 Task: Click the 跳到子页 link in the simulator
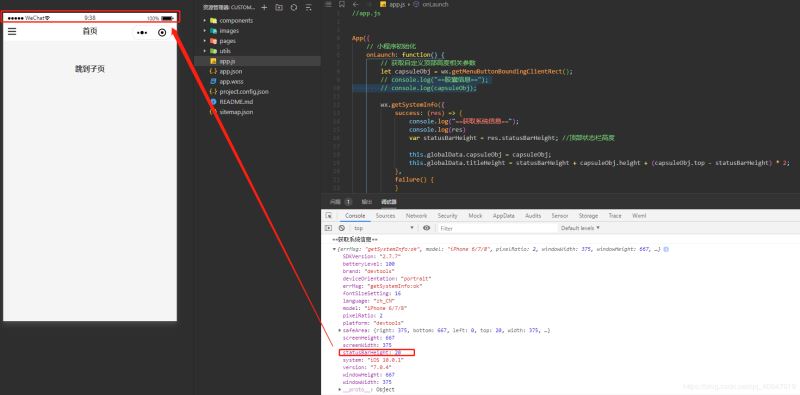(x=90, y=69)
